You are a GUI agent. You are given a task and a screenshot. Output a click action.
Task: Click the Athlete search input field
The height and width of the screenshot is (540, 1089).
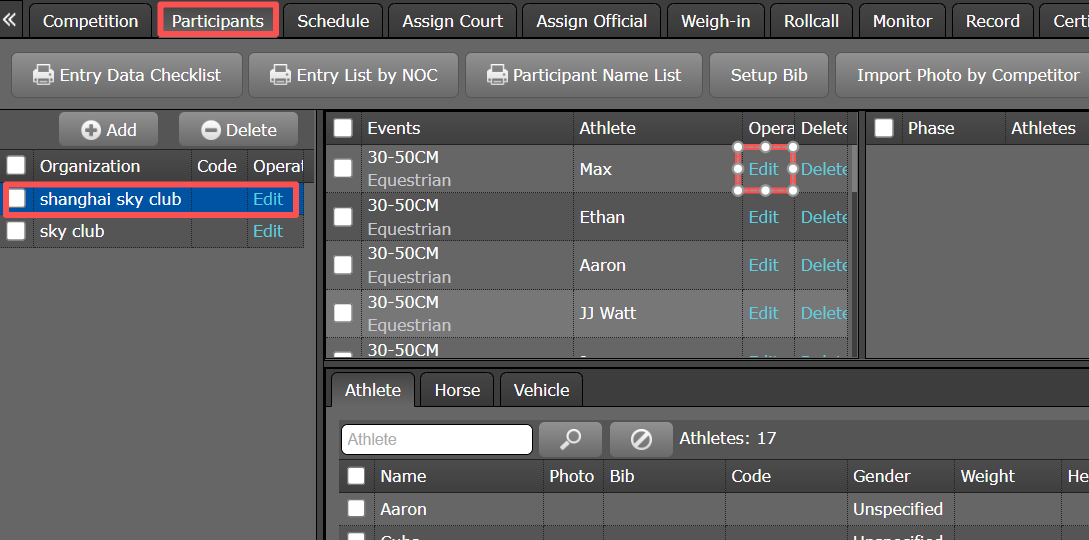click(436, 439)
